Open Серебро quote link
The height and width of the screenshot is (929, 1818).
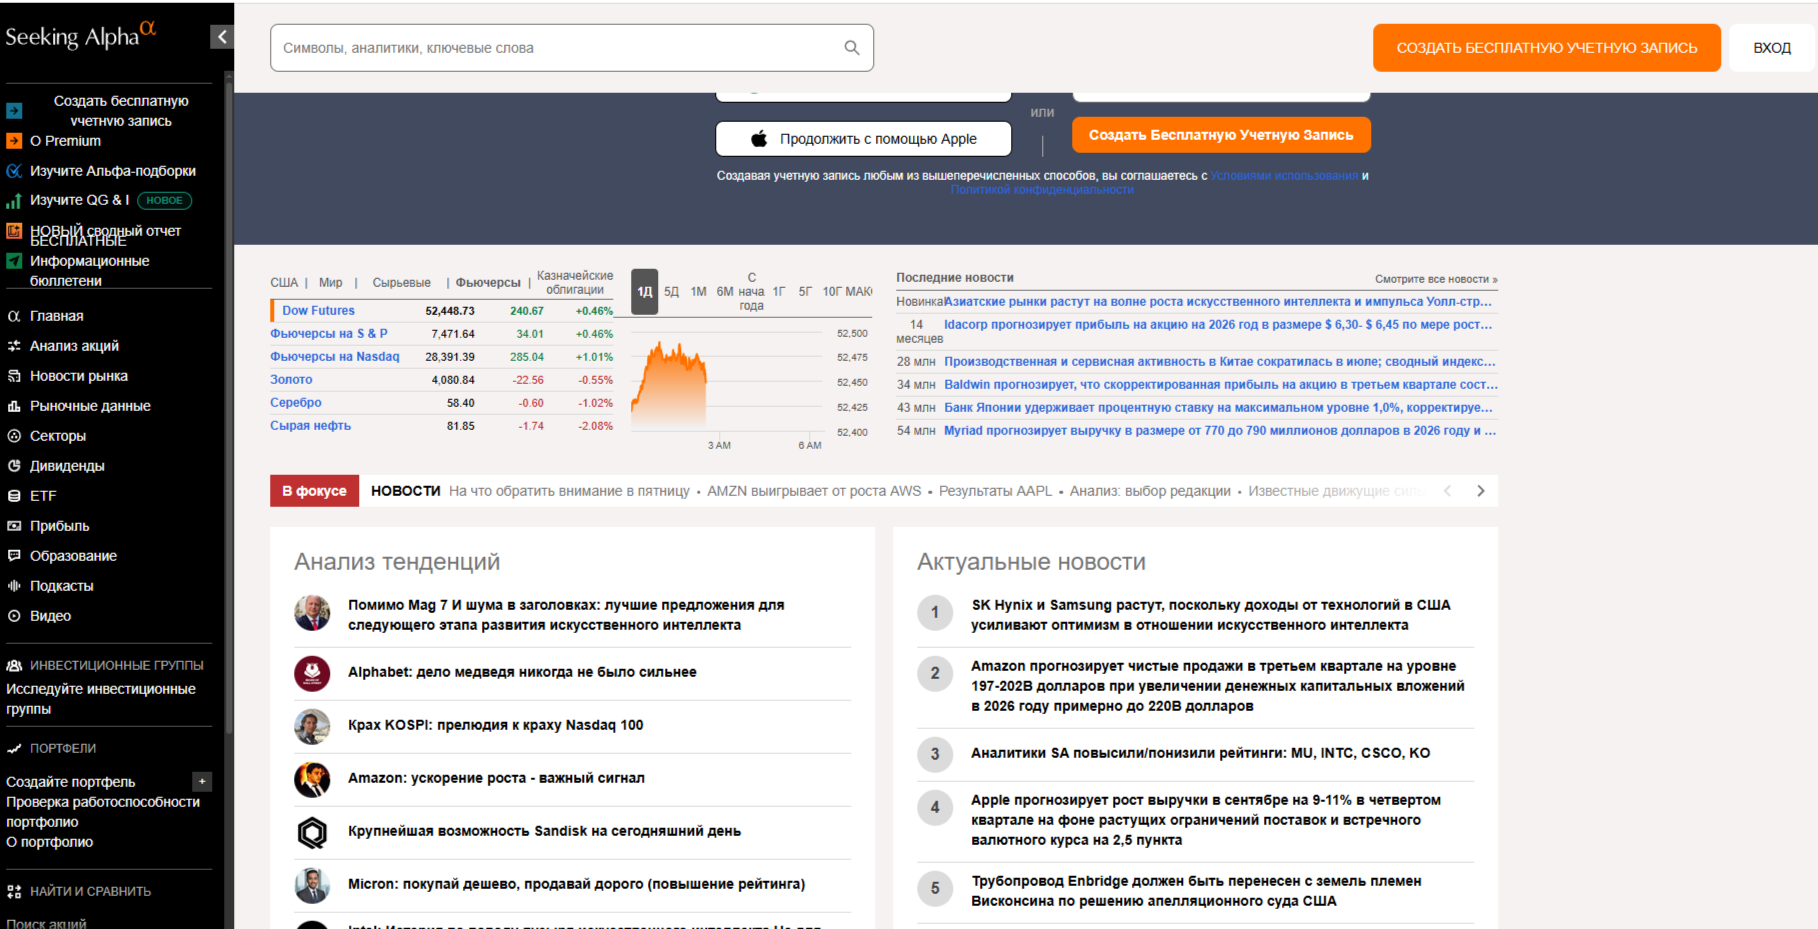pos(296,403)
